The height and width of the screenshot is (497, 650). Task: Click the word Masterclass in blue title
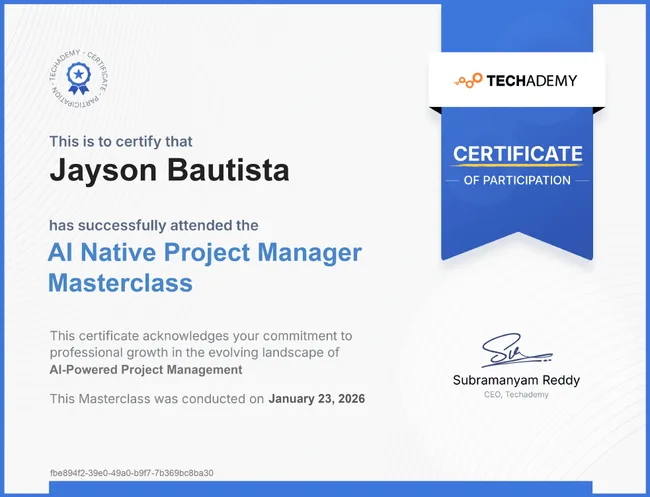coord(121,283)
